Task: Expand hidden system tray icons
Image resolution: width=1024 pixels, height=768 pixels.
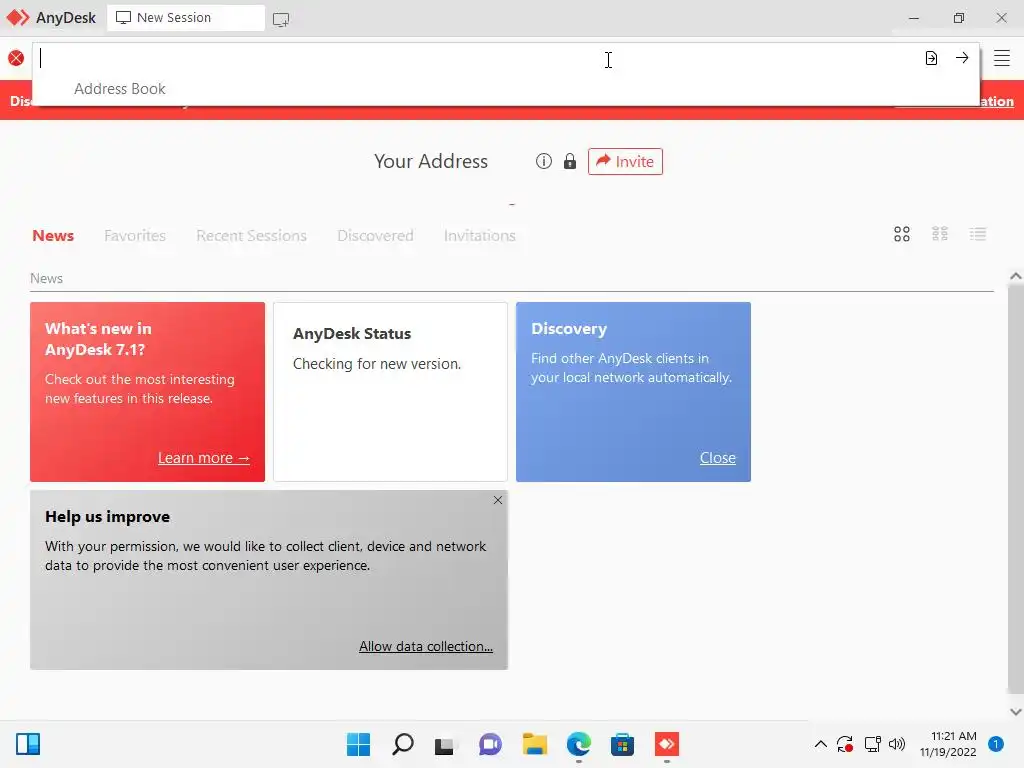Action: (821, 744)
